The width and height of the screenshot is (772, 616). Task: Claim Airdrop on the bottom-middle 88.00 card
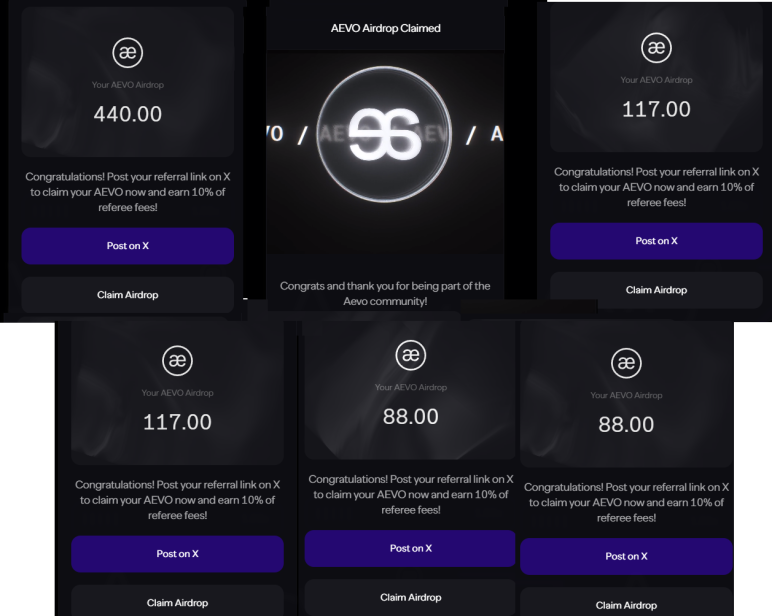tap(410, 597)
